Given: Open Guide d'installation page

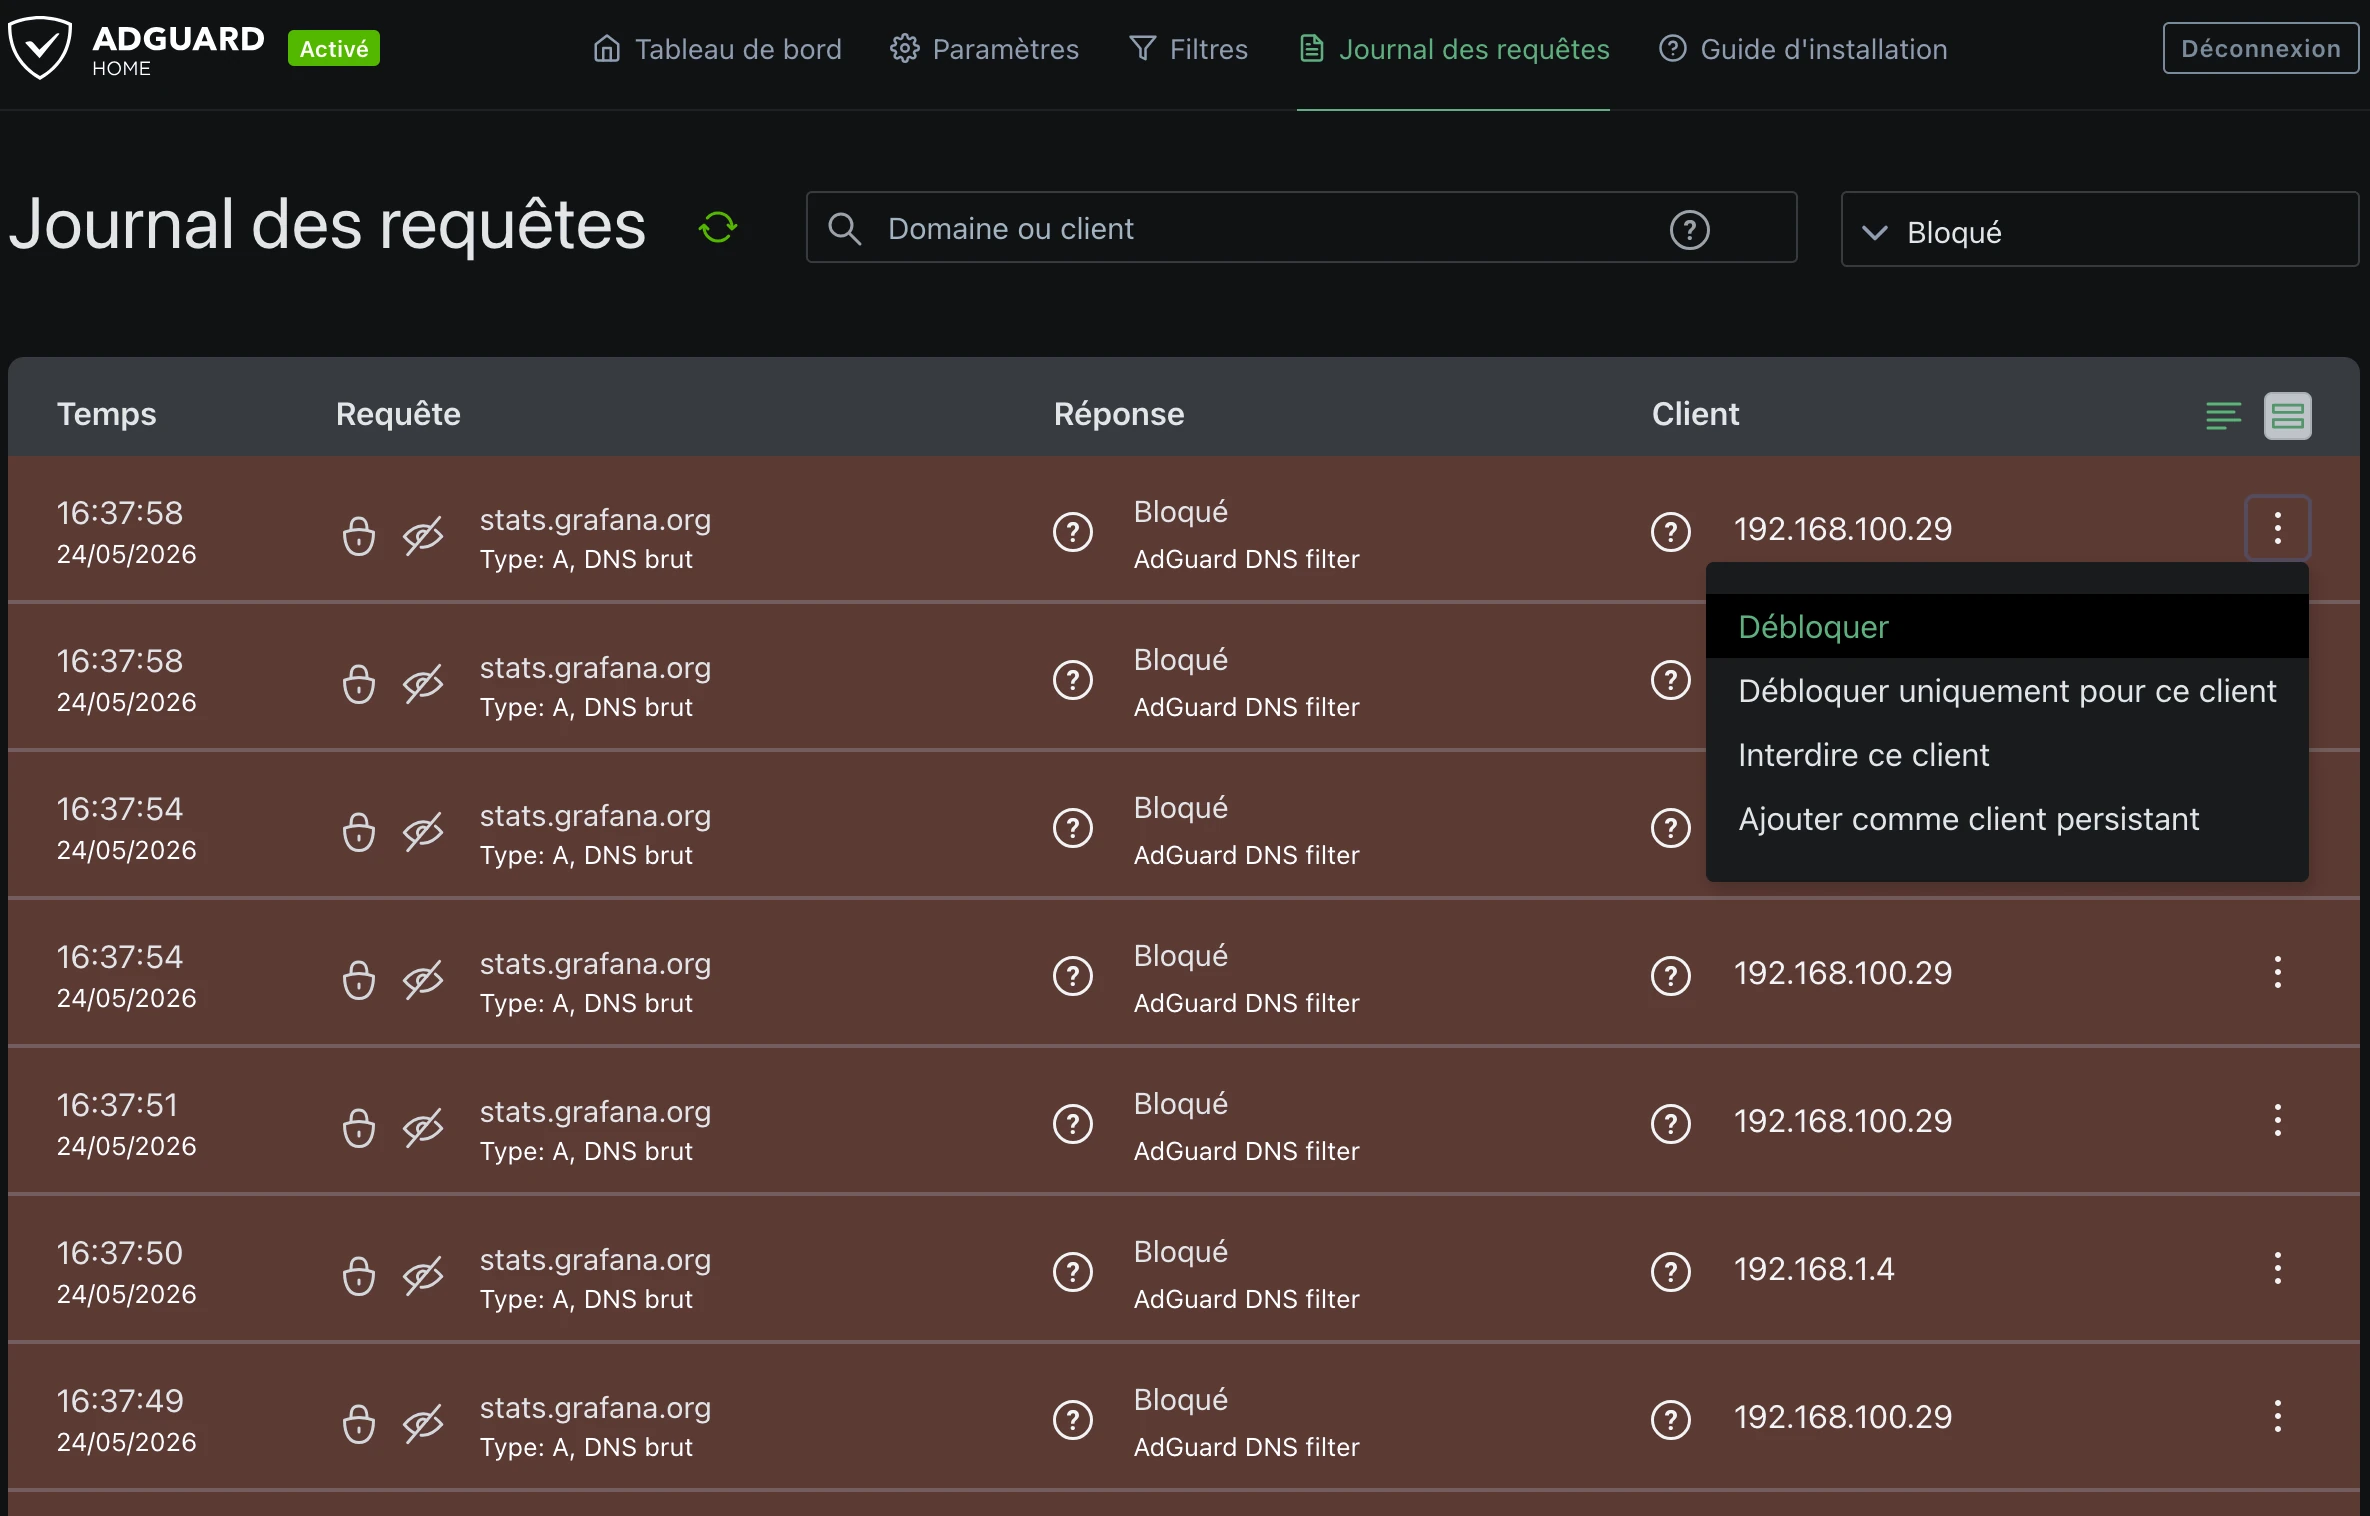Looking at the screenshot, I should (x=1803, y=49).
